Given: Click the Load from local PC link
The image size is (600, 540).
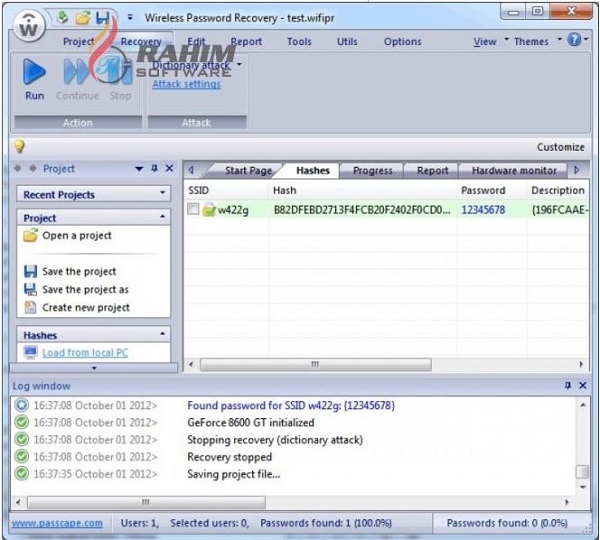Looking at the screenshot, I should point(85,352).
